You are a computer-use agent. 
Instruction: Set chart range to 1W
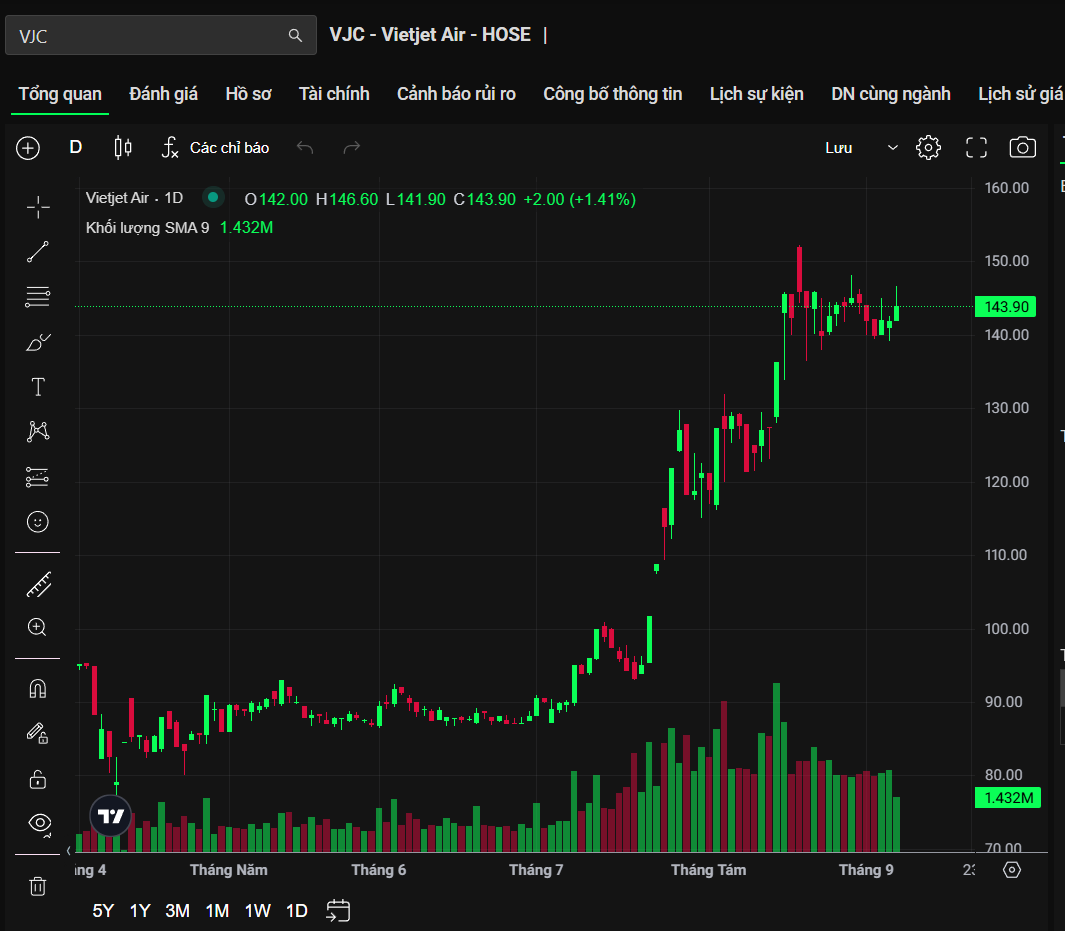click(x=257, y=911)
